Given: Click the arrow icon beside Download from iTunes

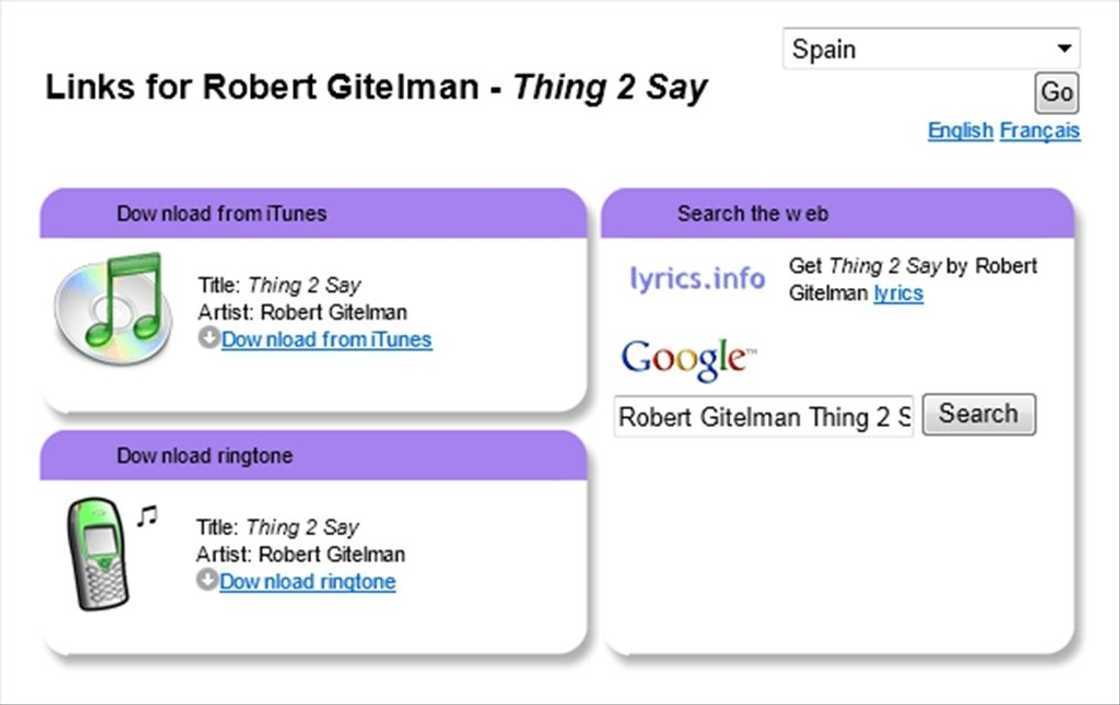Looking at the screenshot, I should pyautogui.click(x=209, y=338).
